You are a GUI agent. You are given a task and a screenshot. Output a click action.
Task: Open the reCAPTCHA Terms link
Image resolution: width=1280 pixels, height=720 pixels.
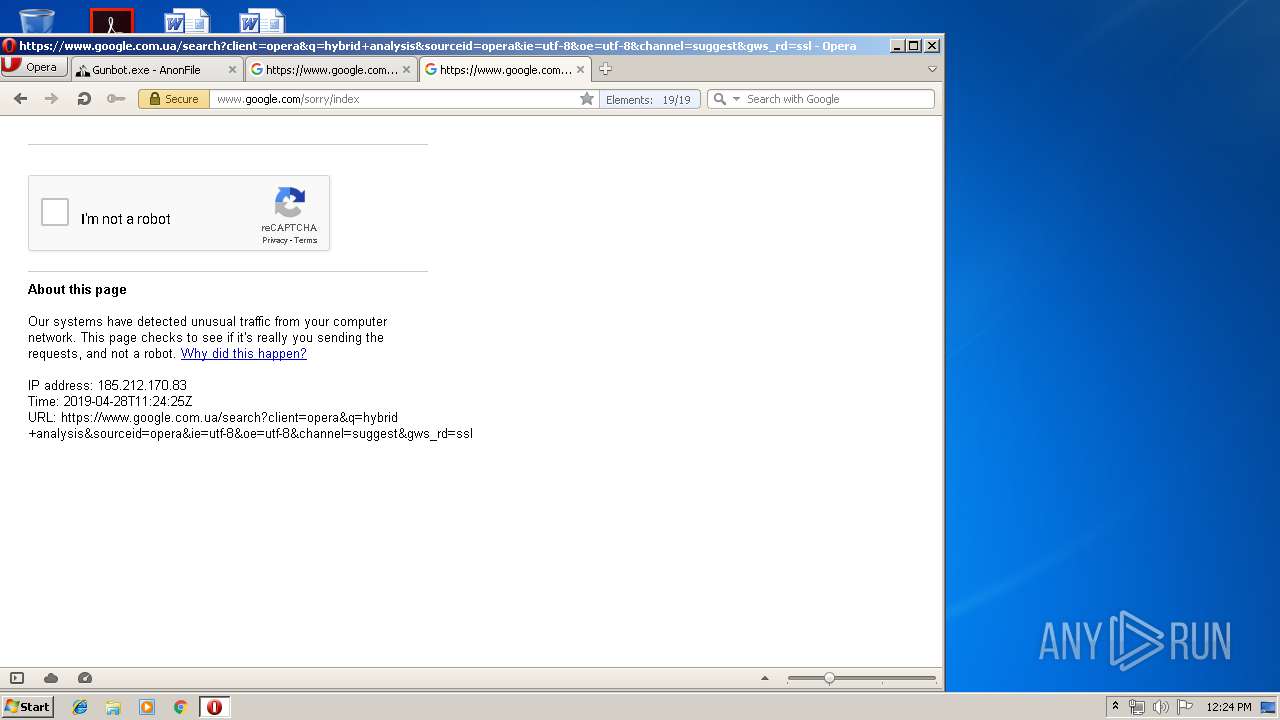pos(305,240)
